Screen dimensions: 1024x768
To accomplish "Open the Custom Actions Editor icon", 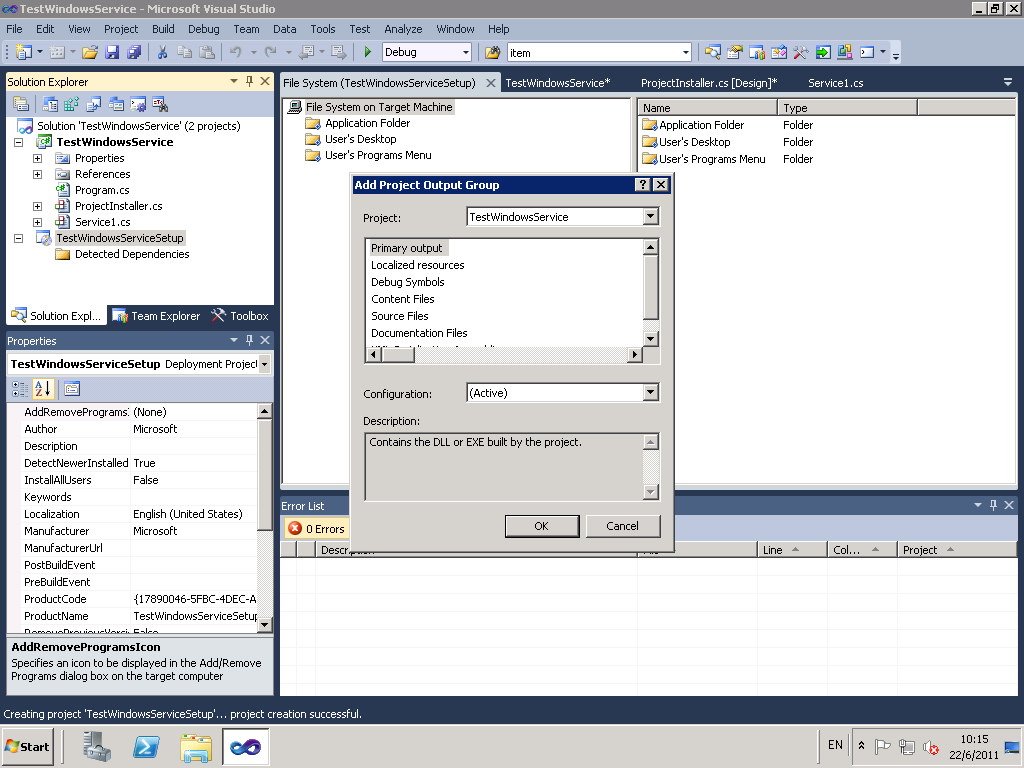I will coord(138,104).
